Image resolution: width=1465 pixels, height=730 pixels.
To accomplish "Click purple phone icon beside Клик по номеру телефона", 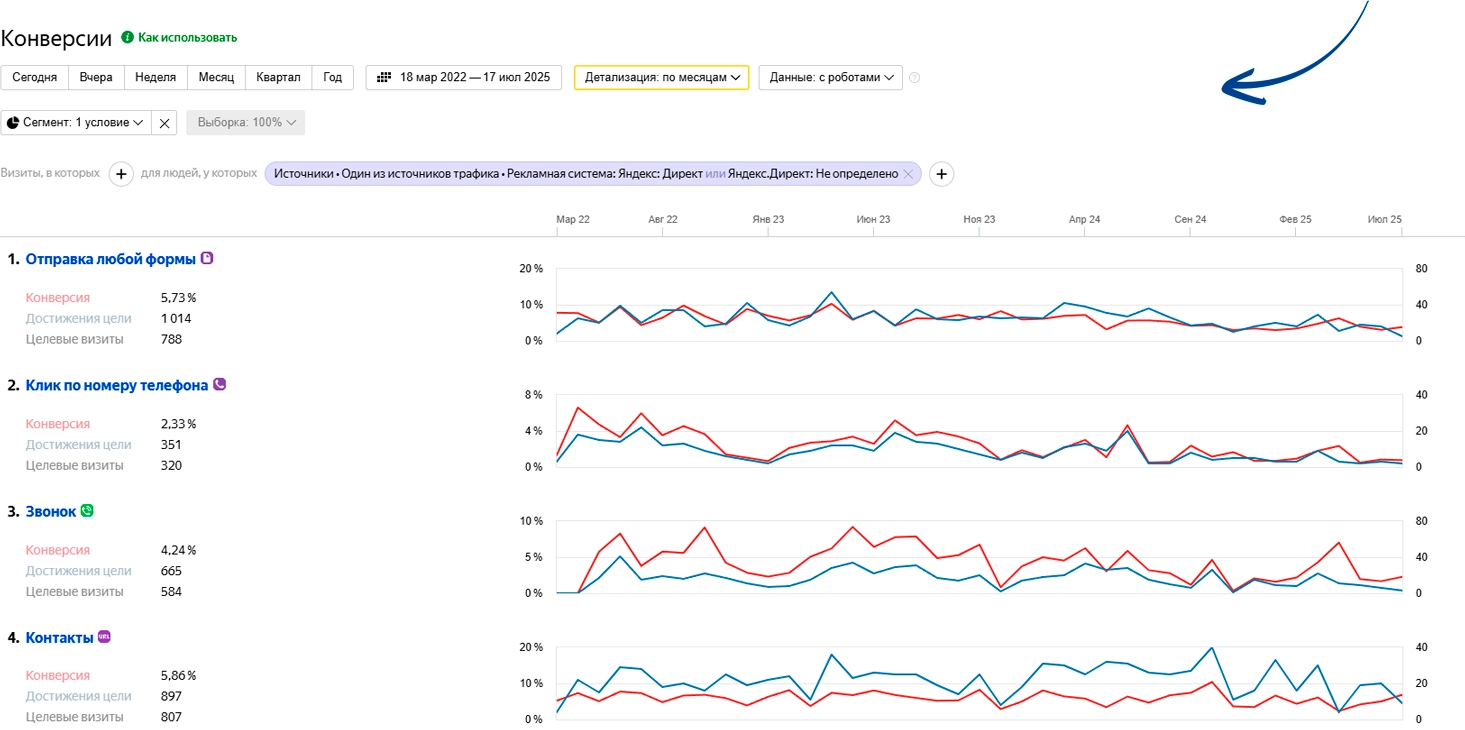I will [220, 384].
